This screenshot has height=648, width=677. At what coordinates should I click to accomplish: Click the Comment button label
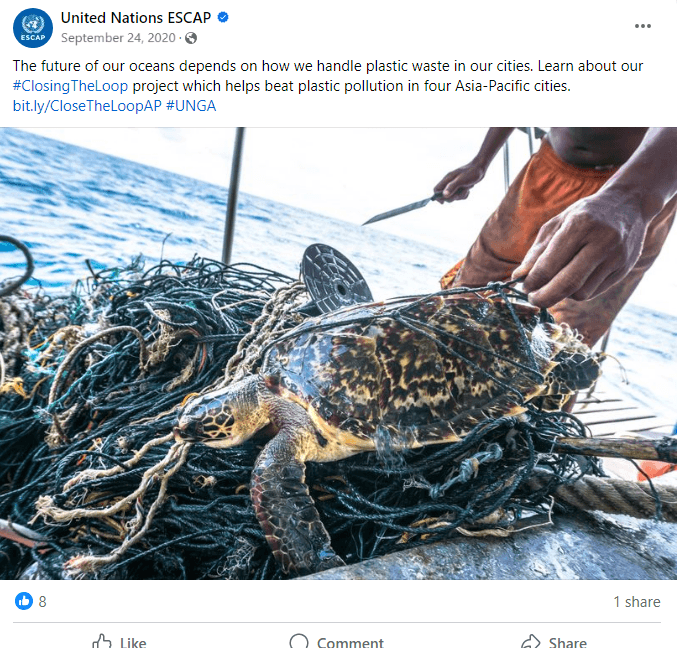pos(350,642)
